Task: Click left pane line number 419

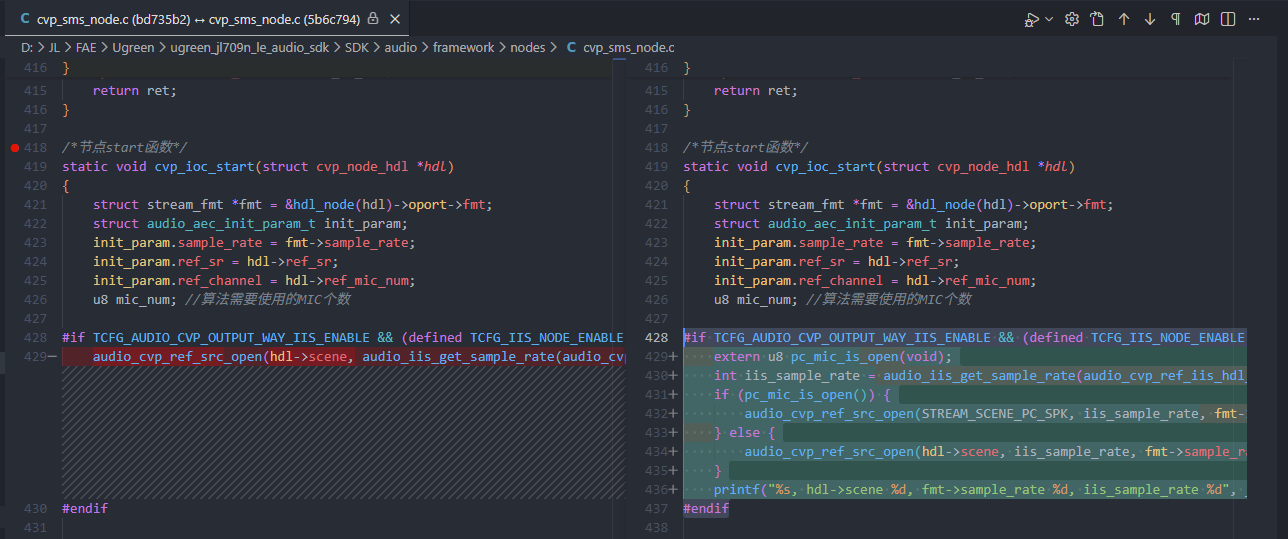Action: point(35,167)
